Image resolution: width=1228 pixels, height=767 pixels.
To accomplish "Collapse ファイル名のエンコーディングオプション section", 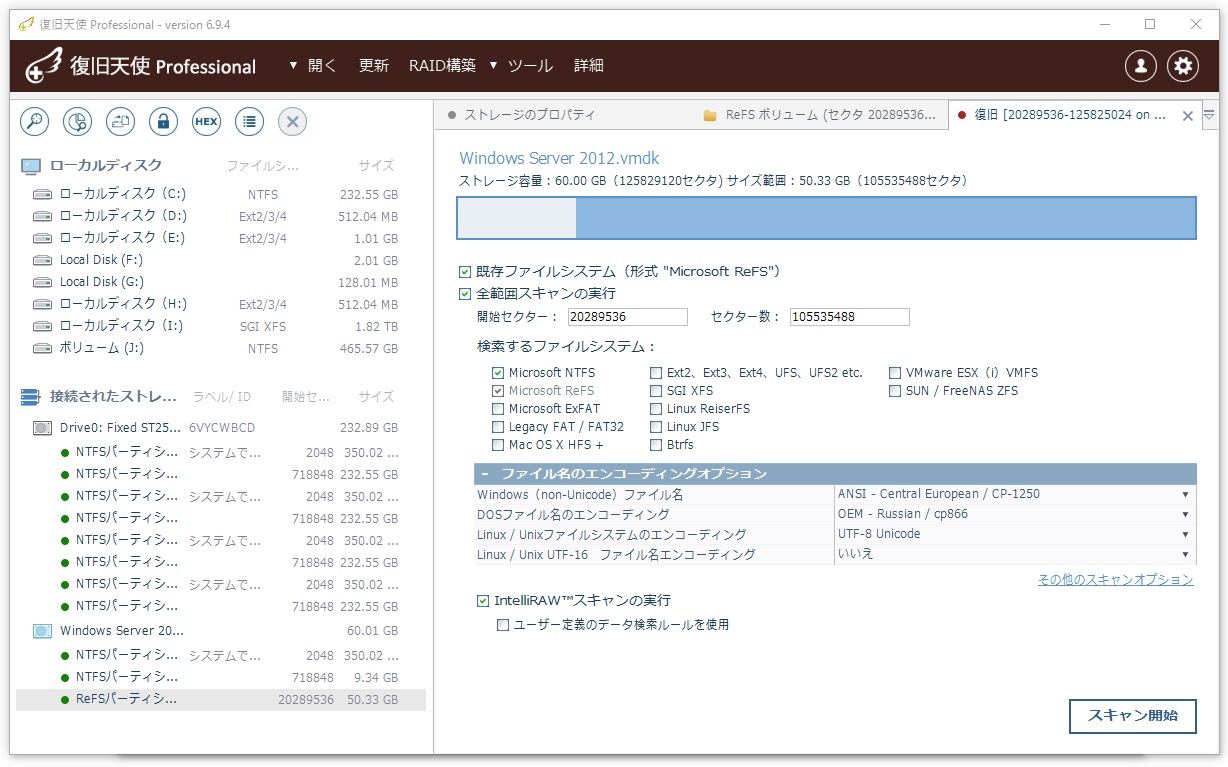I will (485, 474).
